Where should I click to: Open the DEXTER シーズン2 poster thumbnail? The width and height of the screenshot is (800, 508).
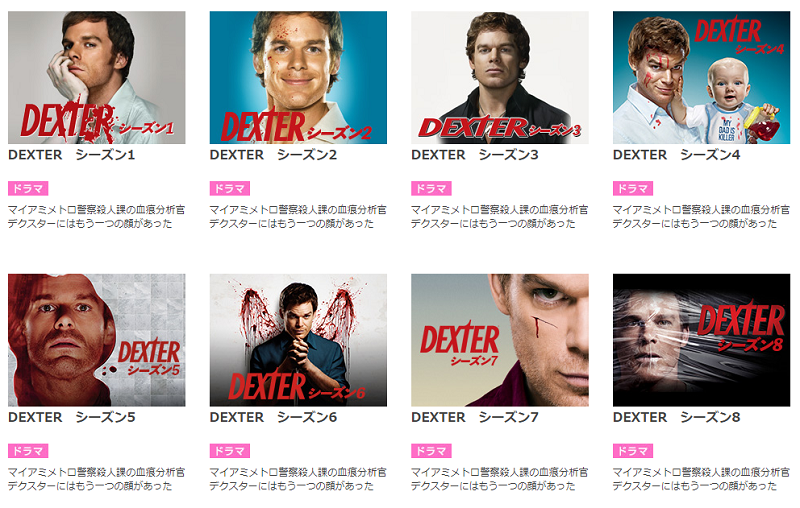point(298,78)
